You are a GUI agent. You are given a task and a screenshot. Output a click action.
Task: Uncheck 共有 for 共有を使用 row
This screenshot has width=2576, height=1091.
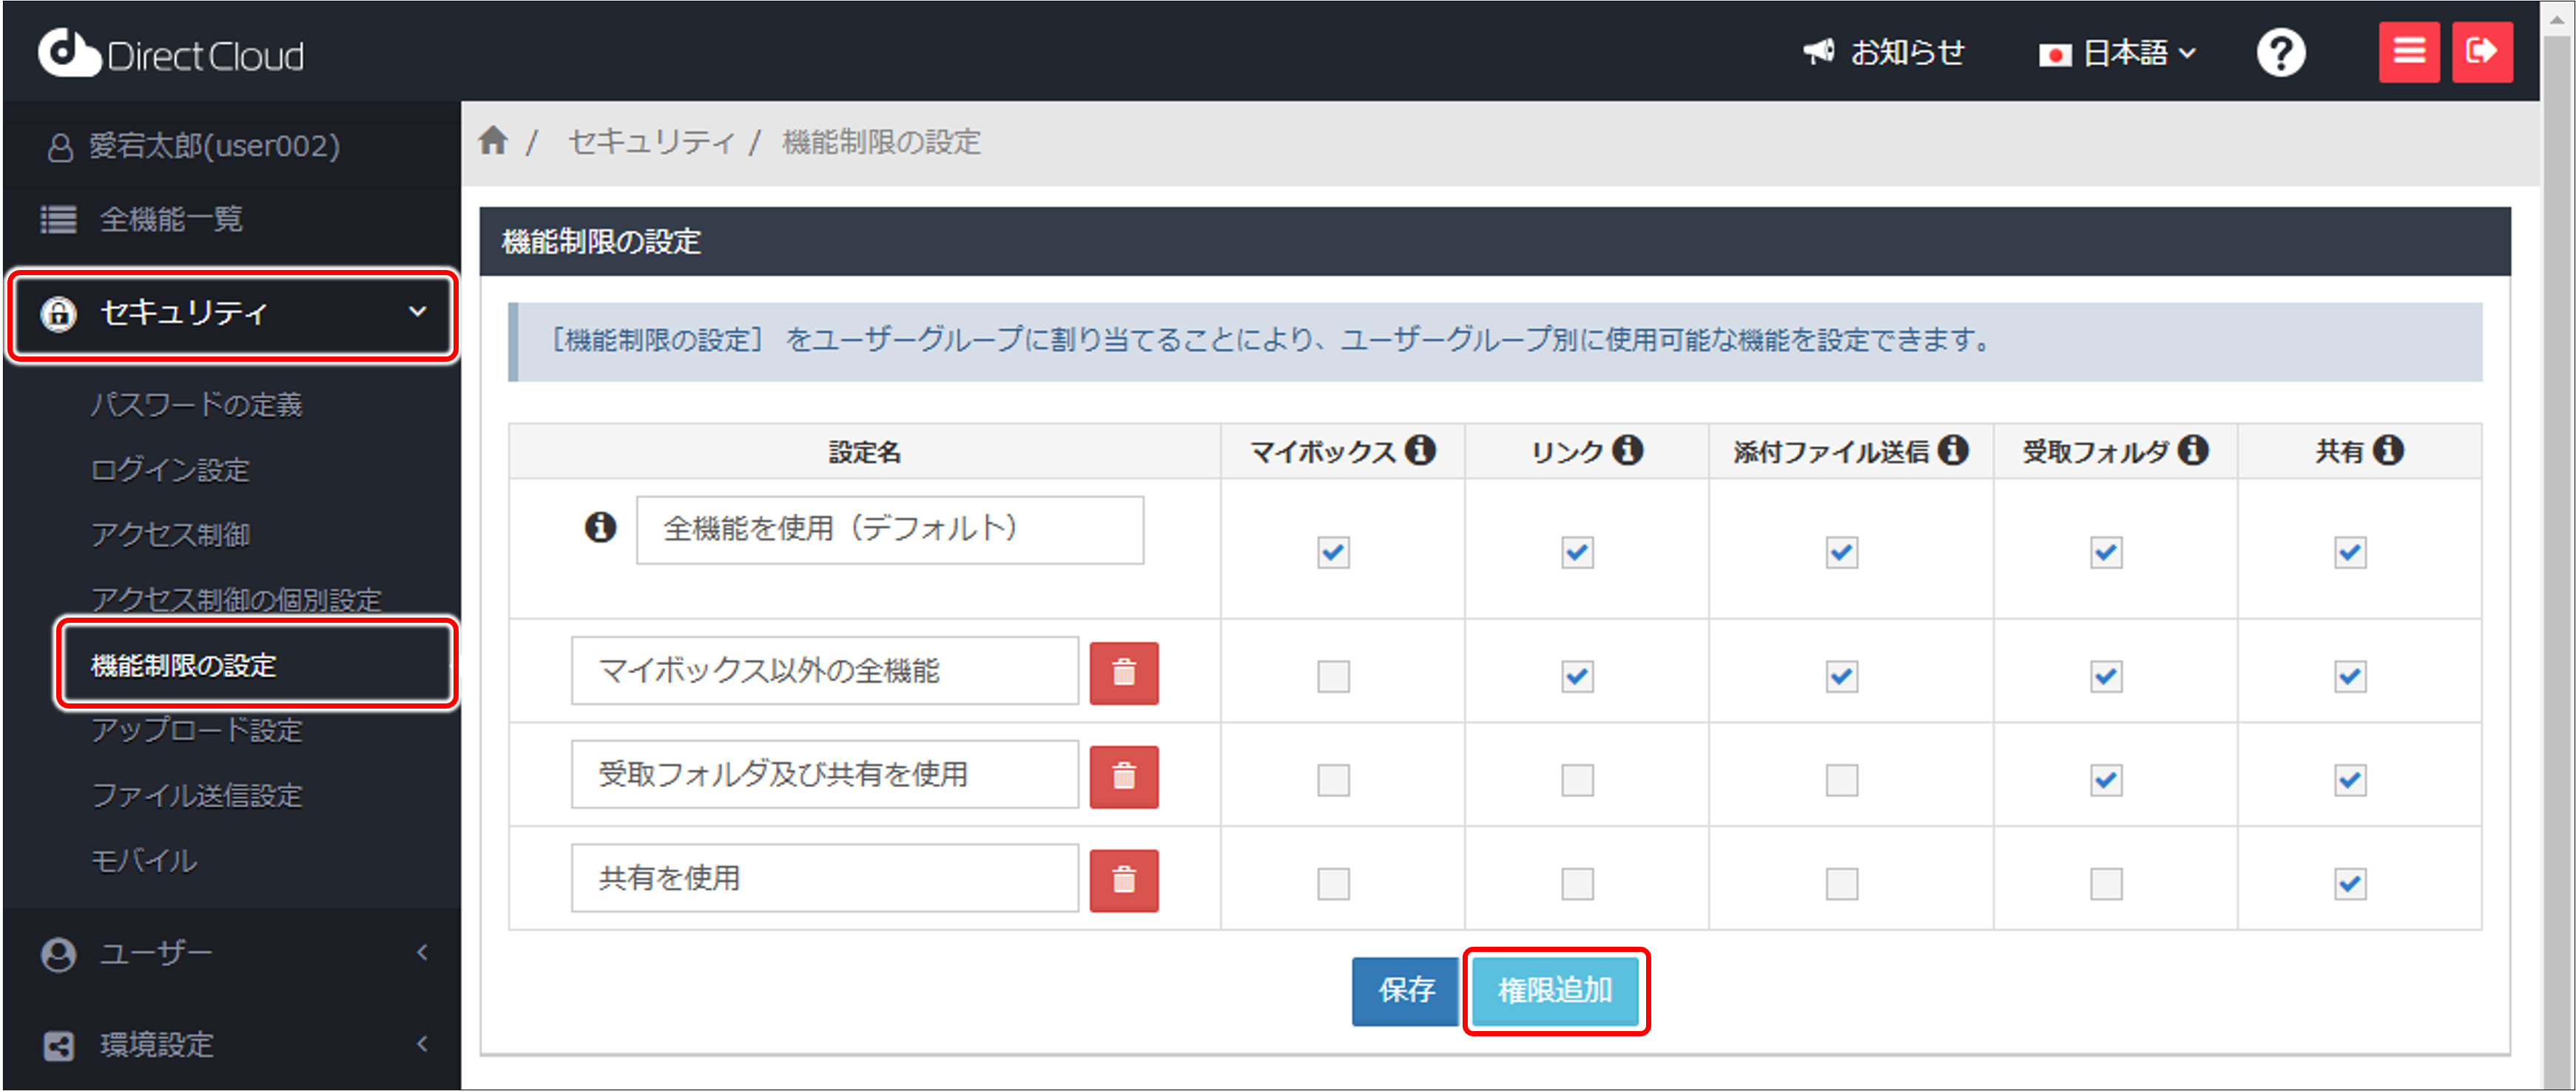tap(2350, 884)
